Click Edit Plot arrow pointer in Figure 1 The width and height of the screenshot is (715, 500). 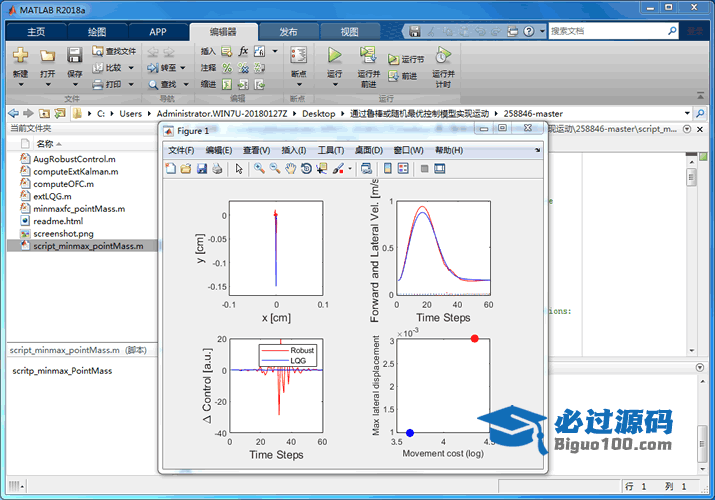(239, 169)
